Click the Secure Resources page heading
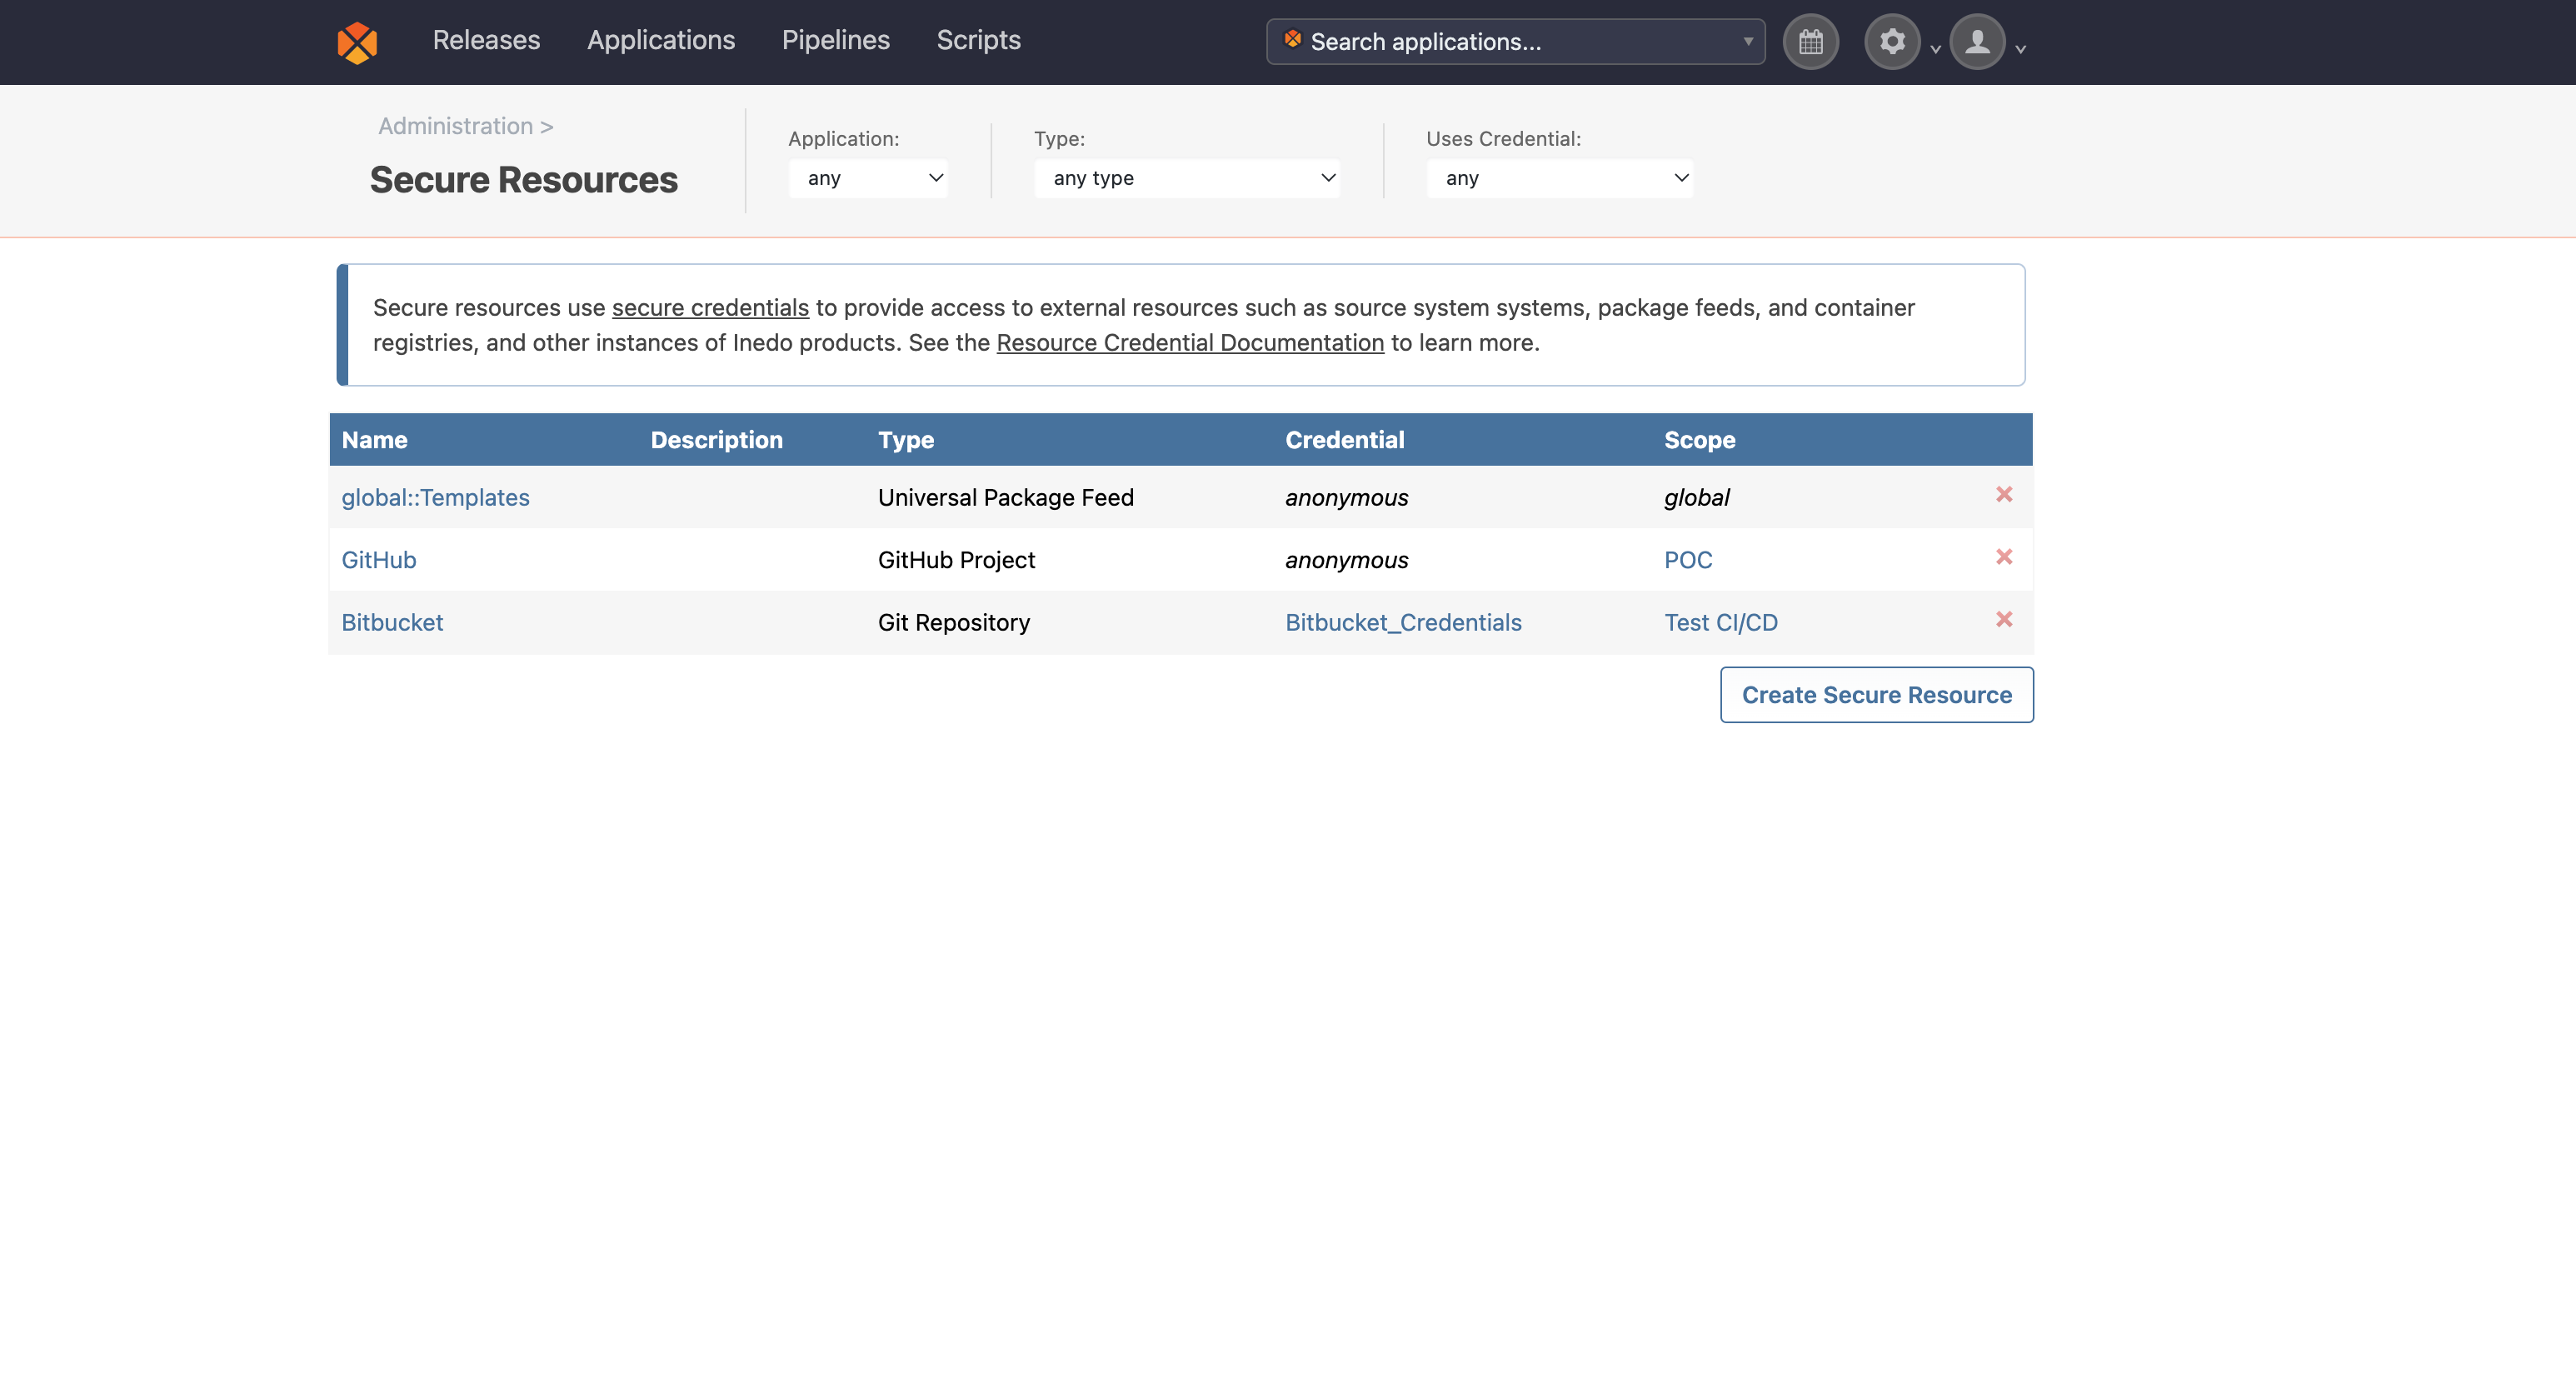Image resolution: width=2576 pixels, height=1383 pixels. tap(523, 180)
